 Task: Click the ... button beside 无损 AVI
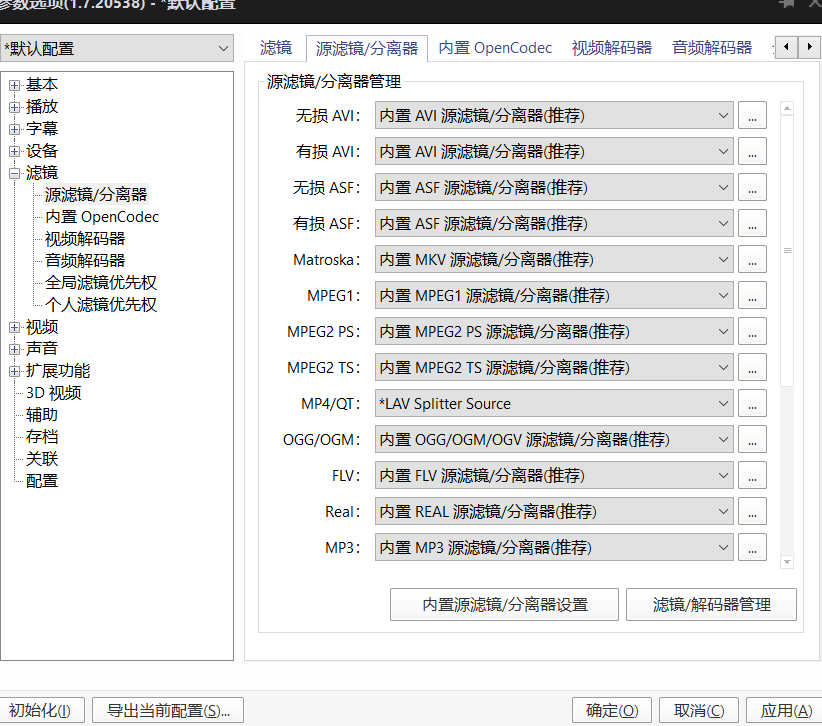752,115
